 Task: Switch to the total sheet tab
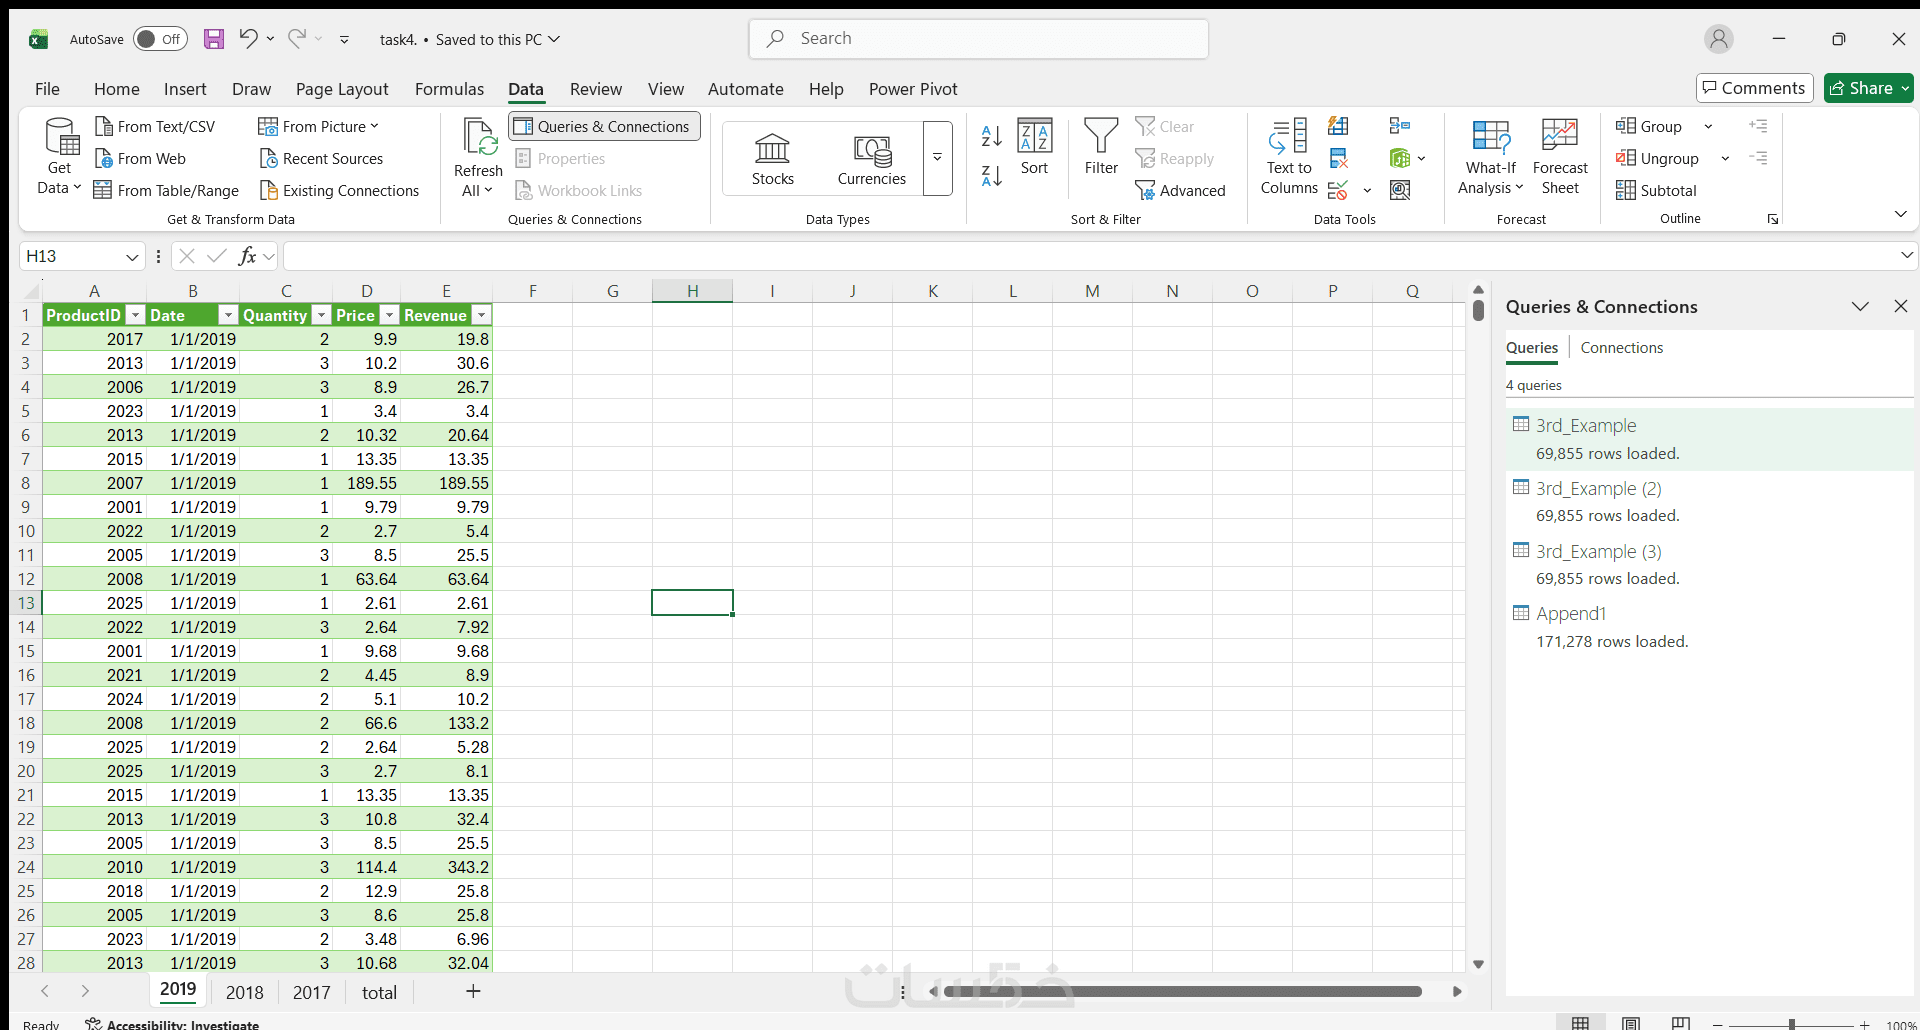pyautogui.click(x=379, y=992)
